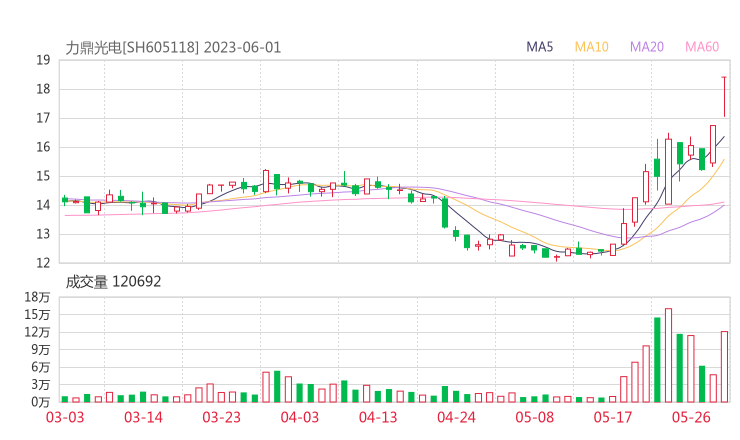This screenshot has width=740, height=440.
Task: Click the 17 price axis label
Action: 43,118
